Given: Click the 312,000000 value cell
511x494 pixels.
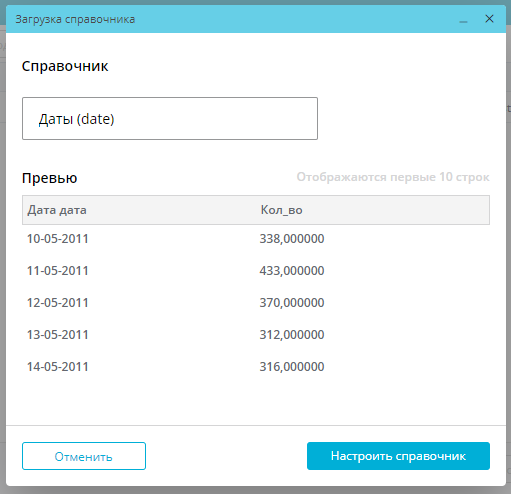Looking at the screenshot, I should [292, 335].
